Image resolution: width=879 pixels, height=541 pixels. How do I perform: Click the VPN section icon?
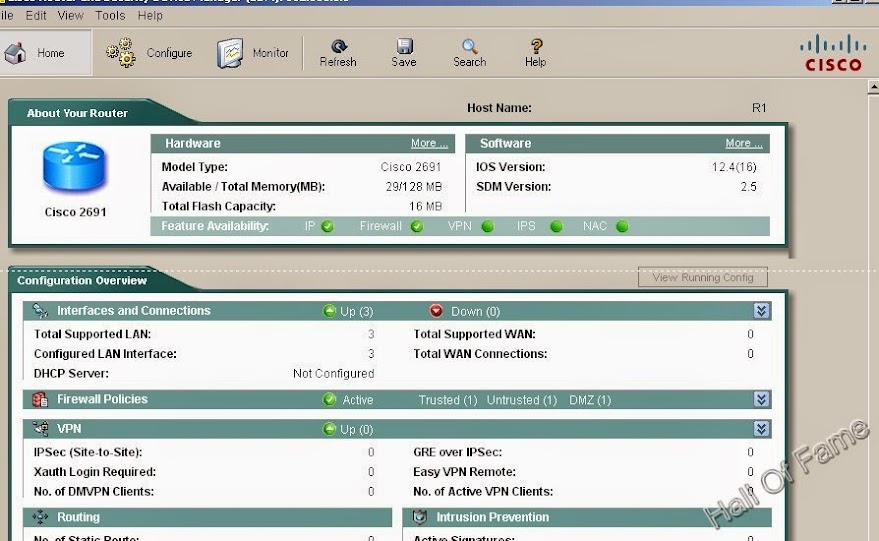(x=40, y=428)
